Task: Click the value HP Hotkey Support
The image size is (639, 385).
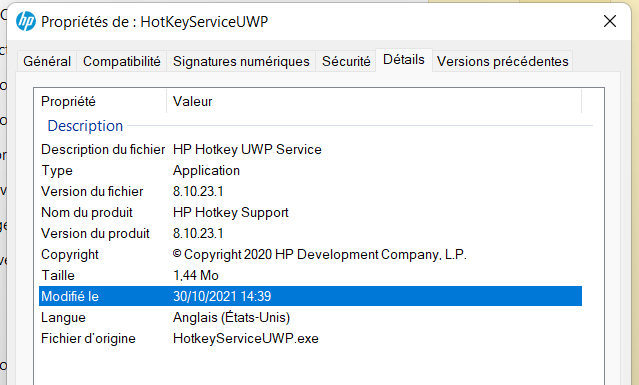Action: [231, 212]
